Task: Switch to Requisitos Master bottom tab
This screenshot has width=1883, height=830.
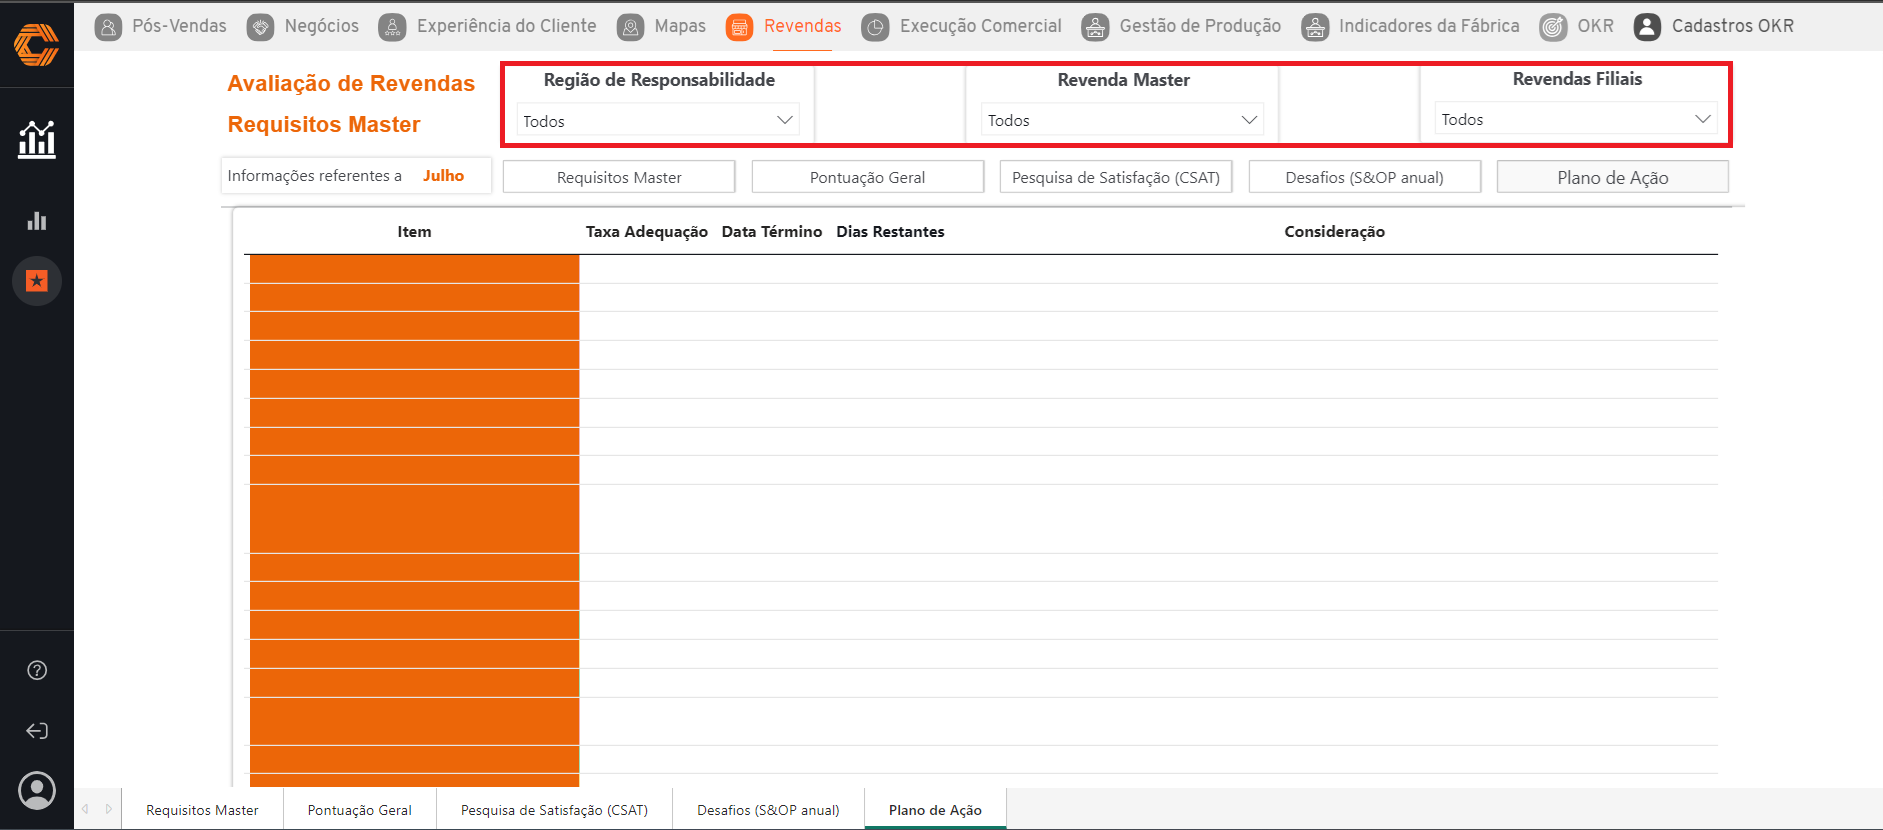Action: point(202,810)
